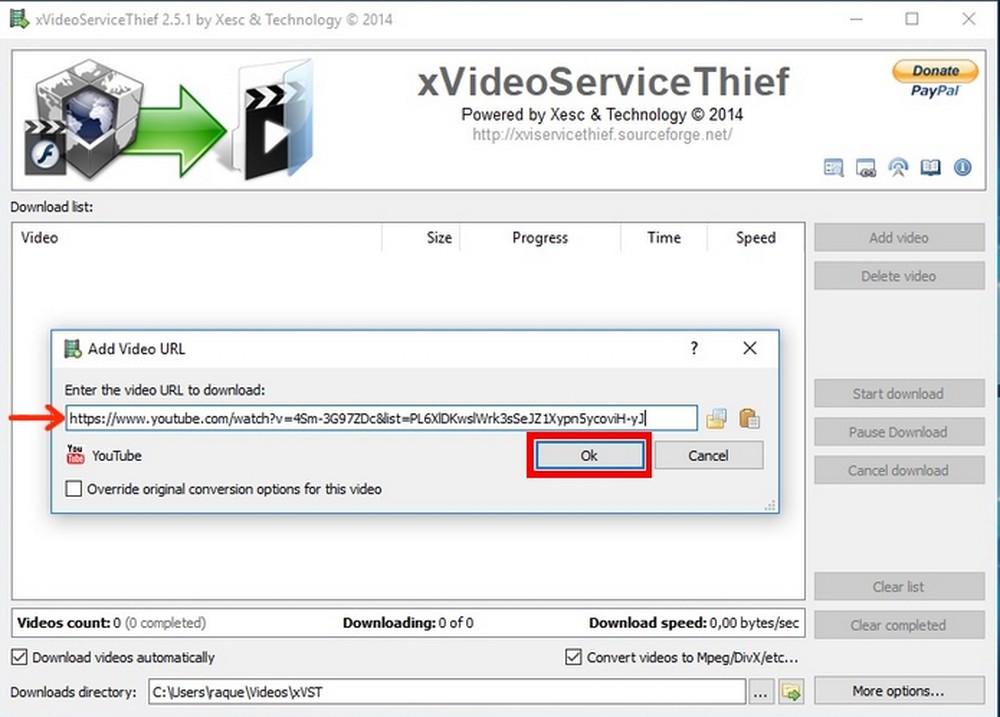The width and height of the screenshot is (1000, 717).
Task: Browse directory with the ellipsis button
Action: tap(760, 691)
